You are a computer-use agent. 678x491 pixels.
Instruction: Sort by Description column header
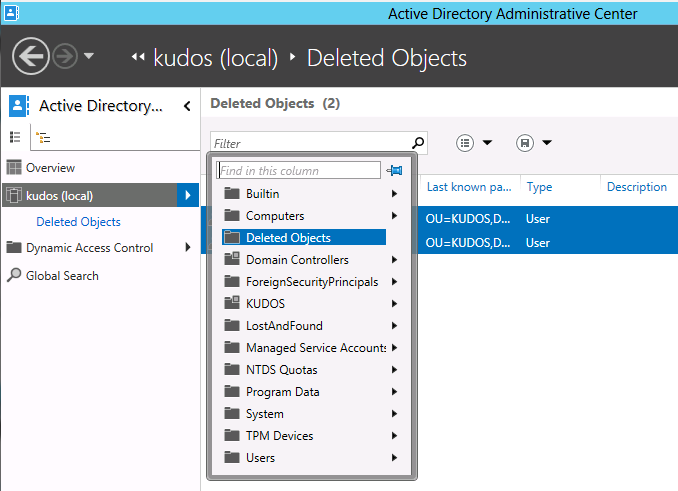pyautogui.click(x=637, y=187)
